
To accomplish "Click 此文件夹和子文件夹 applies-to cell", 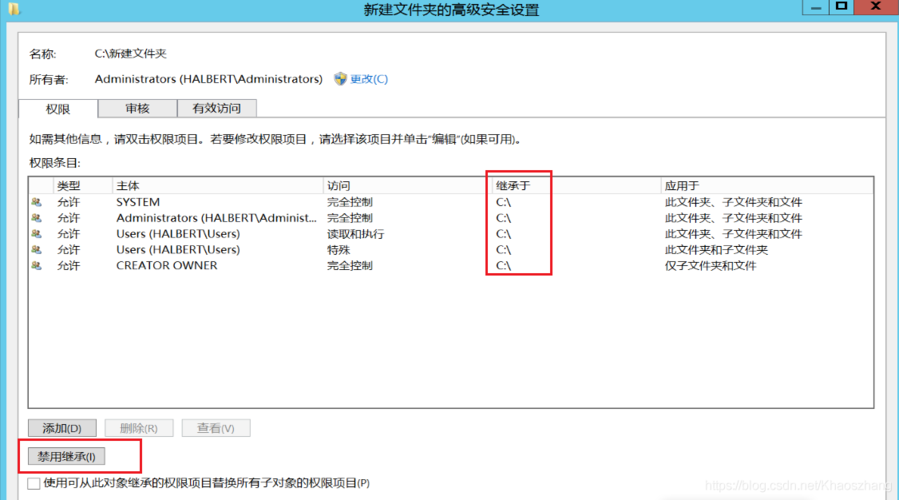I will [x=716, y=249].
